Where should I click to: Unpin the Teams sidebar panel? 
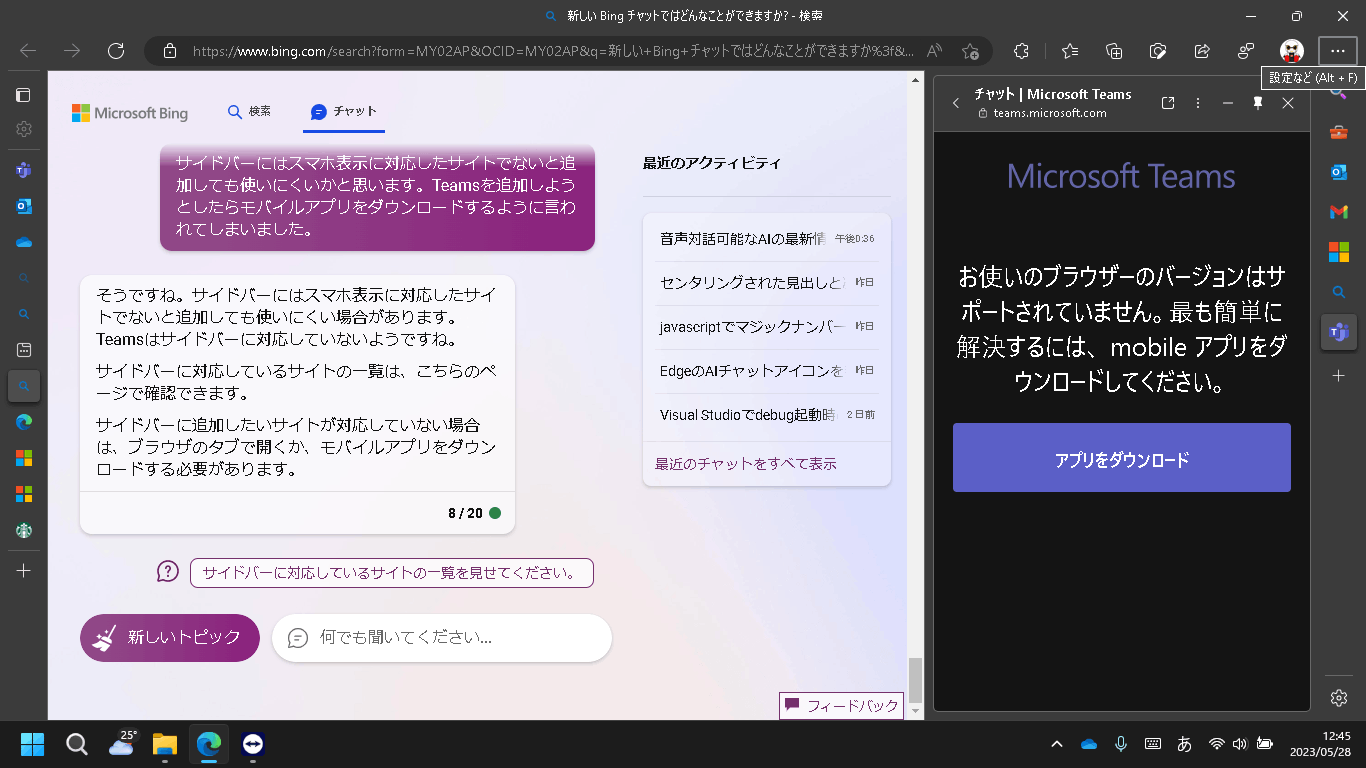click(1258, 103)
